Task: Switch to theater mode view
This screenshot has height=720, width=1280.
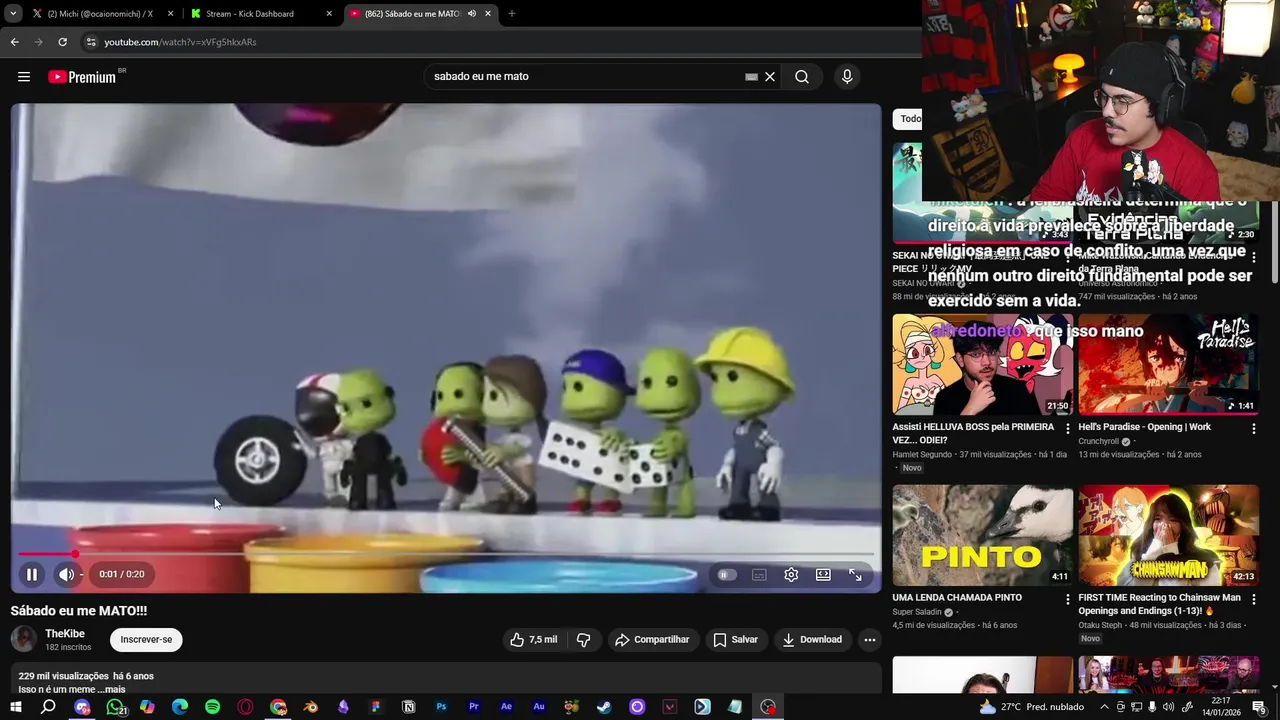Action: pos(823,575)
